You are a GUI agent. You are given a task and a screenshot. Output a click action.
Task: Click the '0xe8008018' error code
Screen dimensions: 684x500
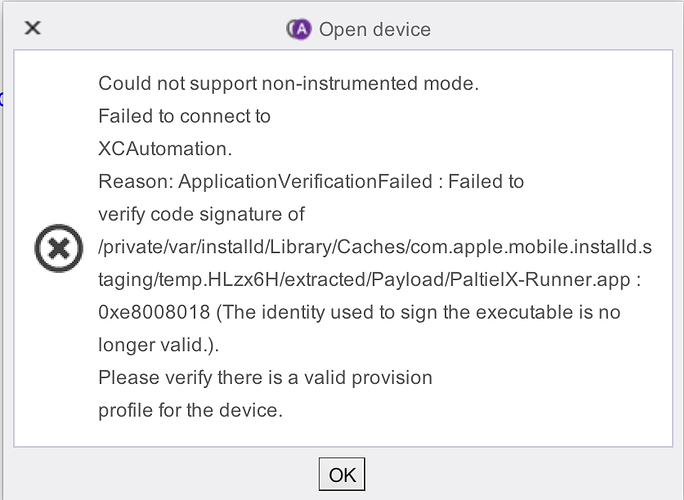pyautogui.click(x=154, y=312)
